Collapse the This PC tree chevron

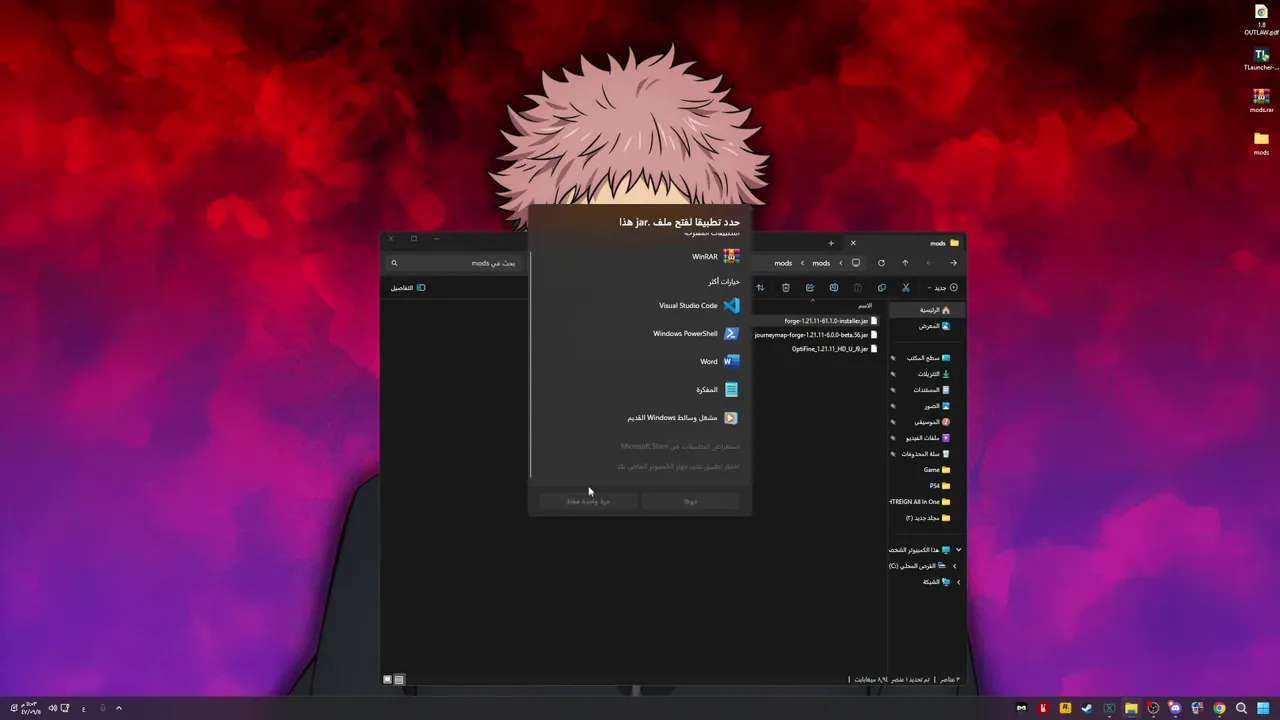(959, 550)
